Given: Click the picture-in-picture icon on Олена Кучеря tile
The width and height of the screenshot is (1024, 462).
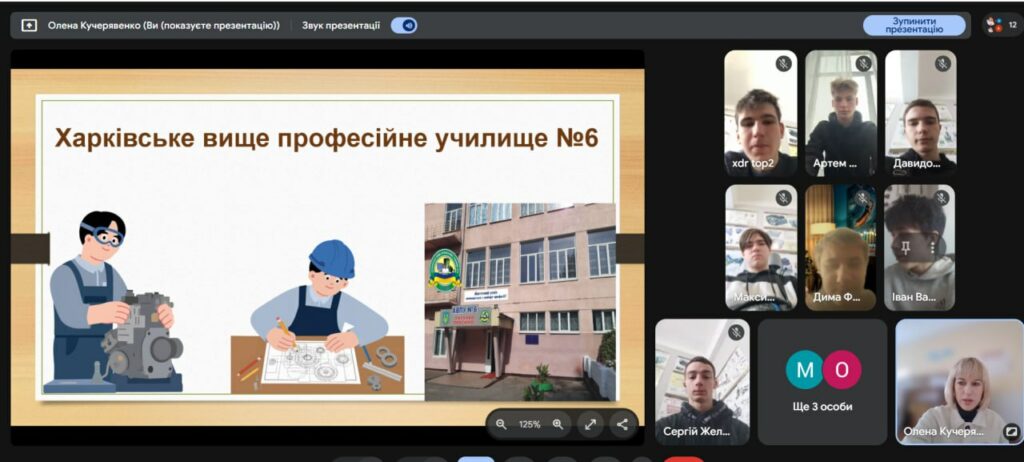Looking at the screenshot, I should (1010, 431).
